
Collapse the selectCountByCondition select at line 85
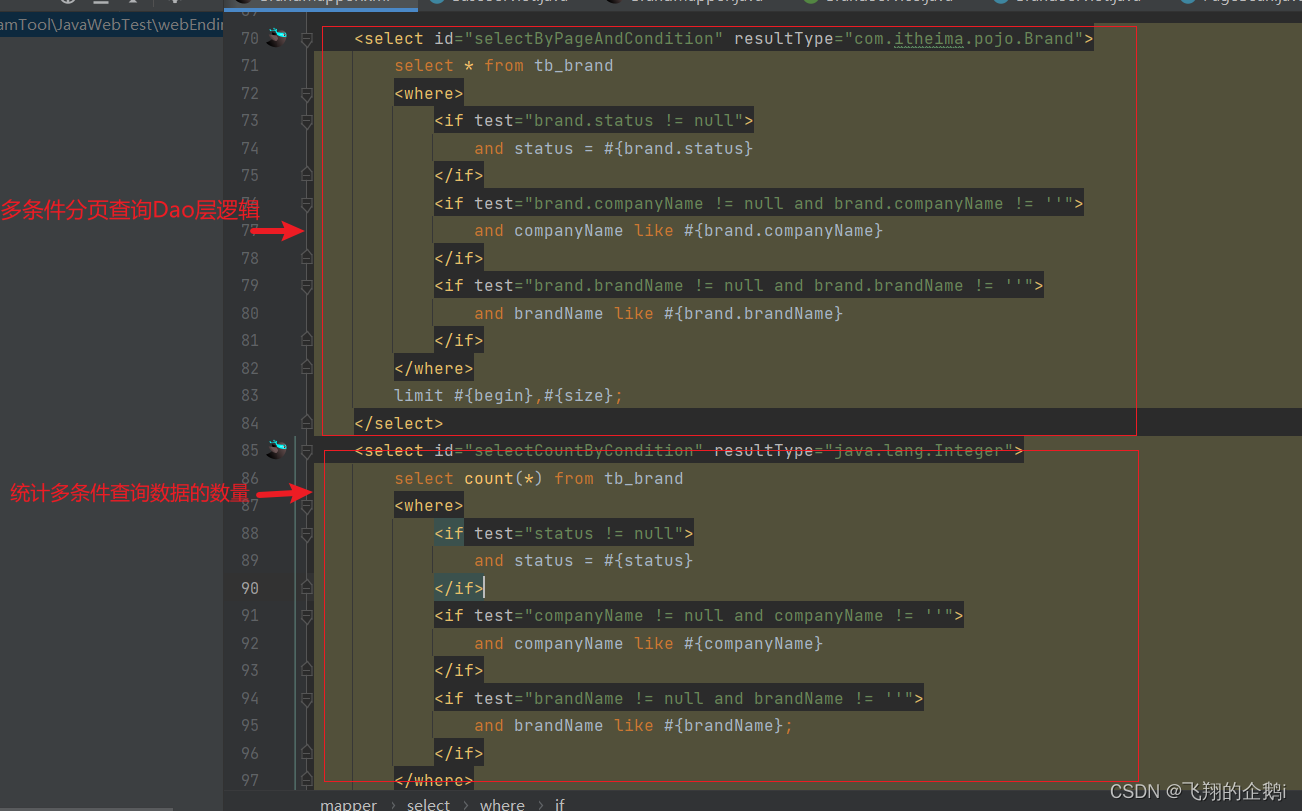click(x=307, y=450)
